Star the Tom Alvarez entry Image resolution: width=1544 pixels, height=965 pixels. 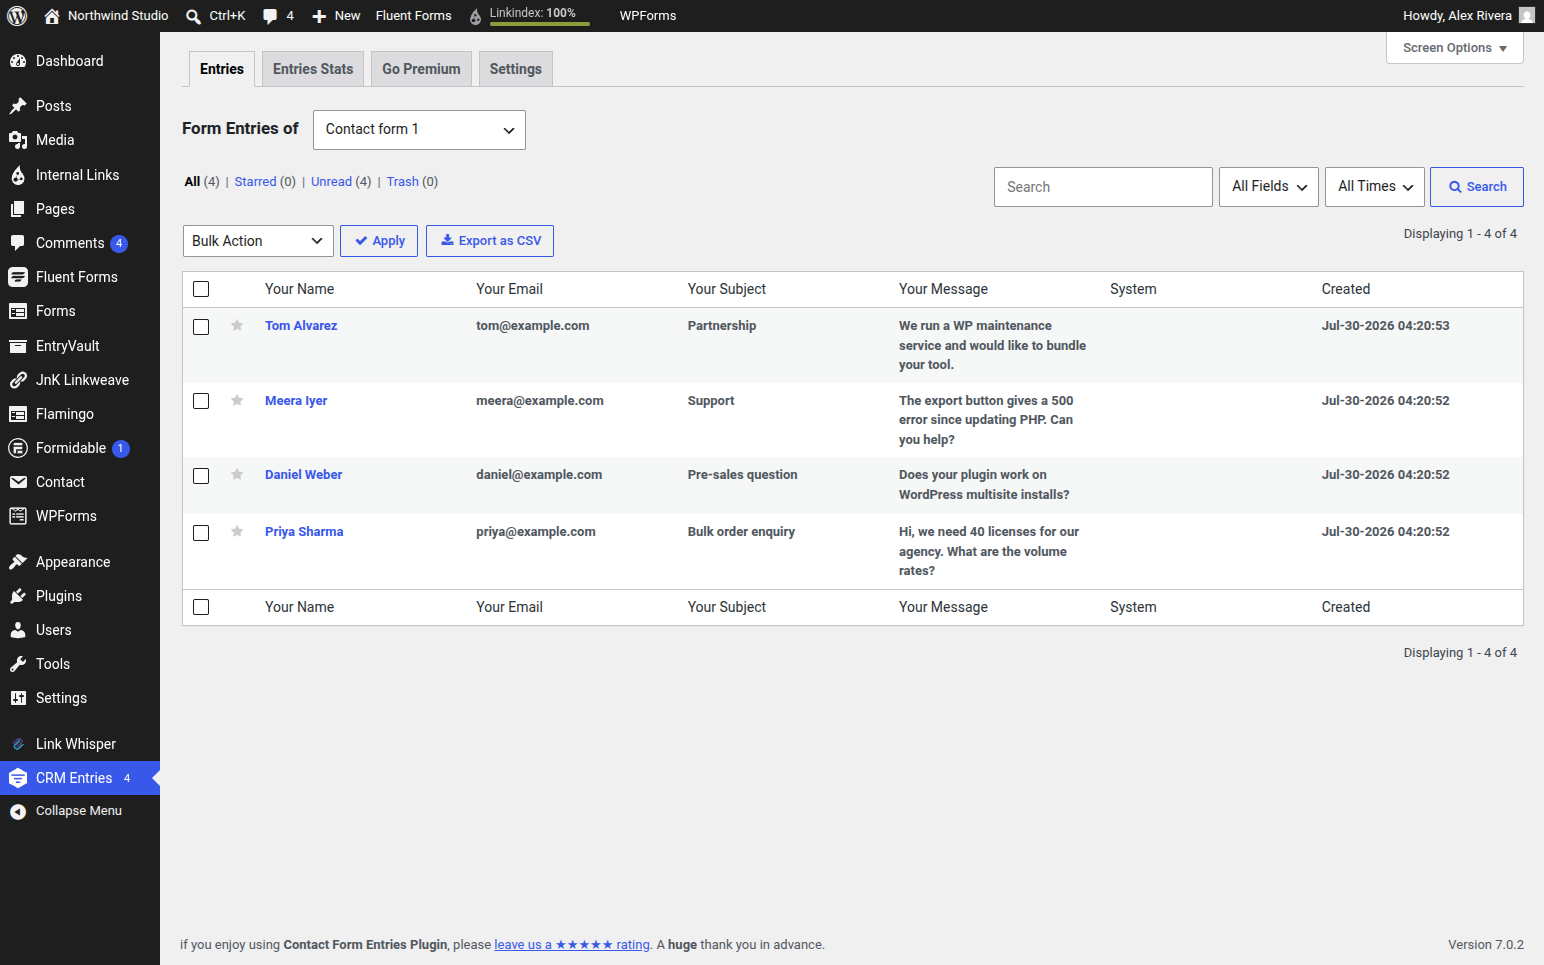[237, 325]
